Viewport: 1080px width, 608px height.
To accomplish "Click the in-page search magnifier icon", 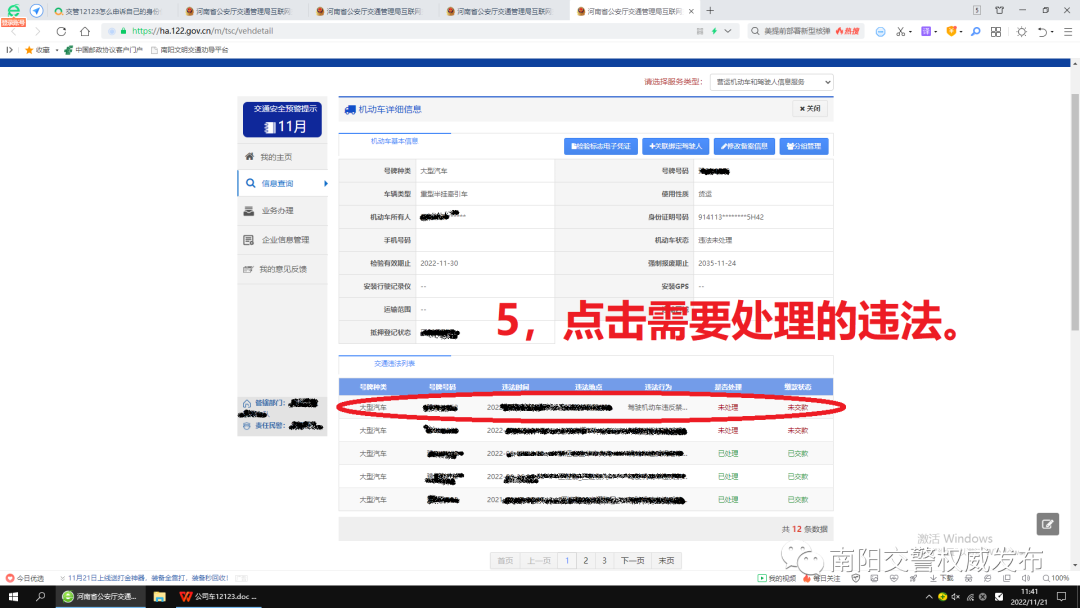I will 975,31.
